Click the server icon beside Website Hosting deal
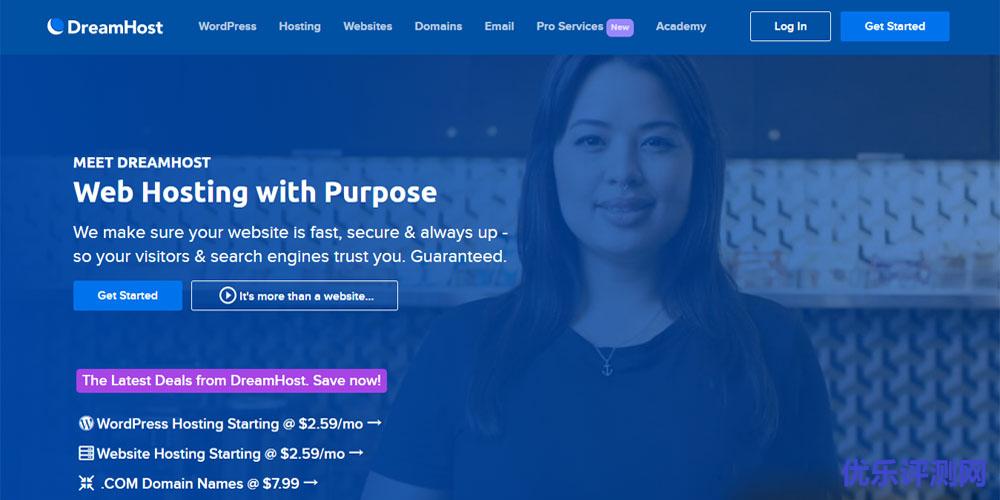The image size is (1000, 500). point(86,453)
